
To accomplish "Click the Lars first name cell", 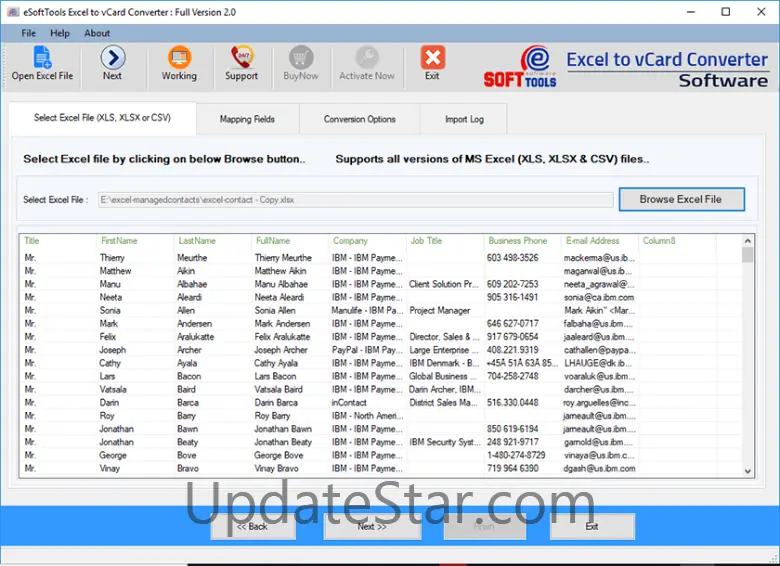I will 107,376.
